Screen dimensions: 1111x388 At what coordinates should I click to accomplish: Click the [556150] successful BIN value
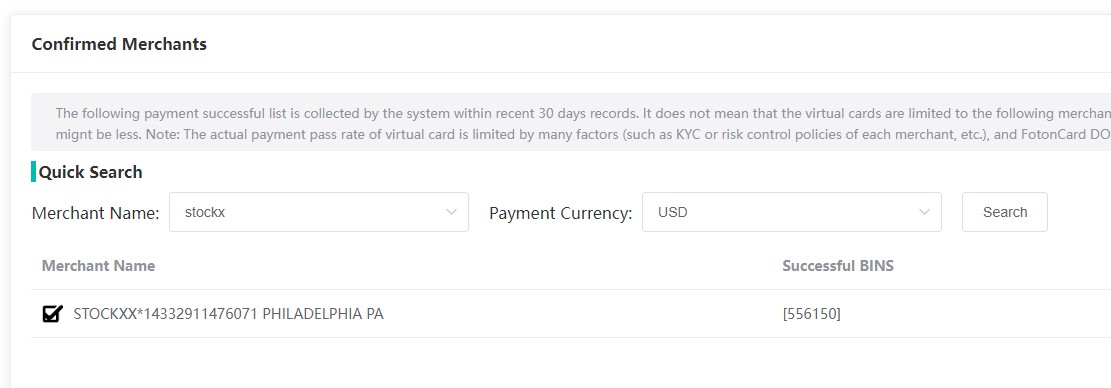click(811, 314)
